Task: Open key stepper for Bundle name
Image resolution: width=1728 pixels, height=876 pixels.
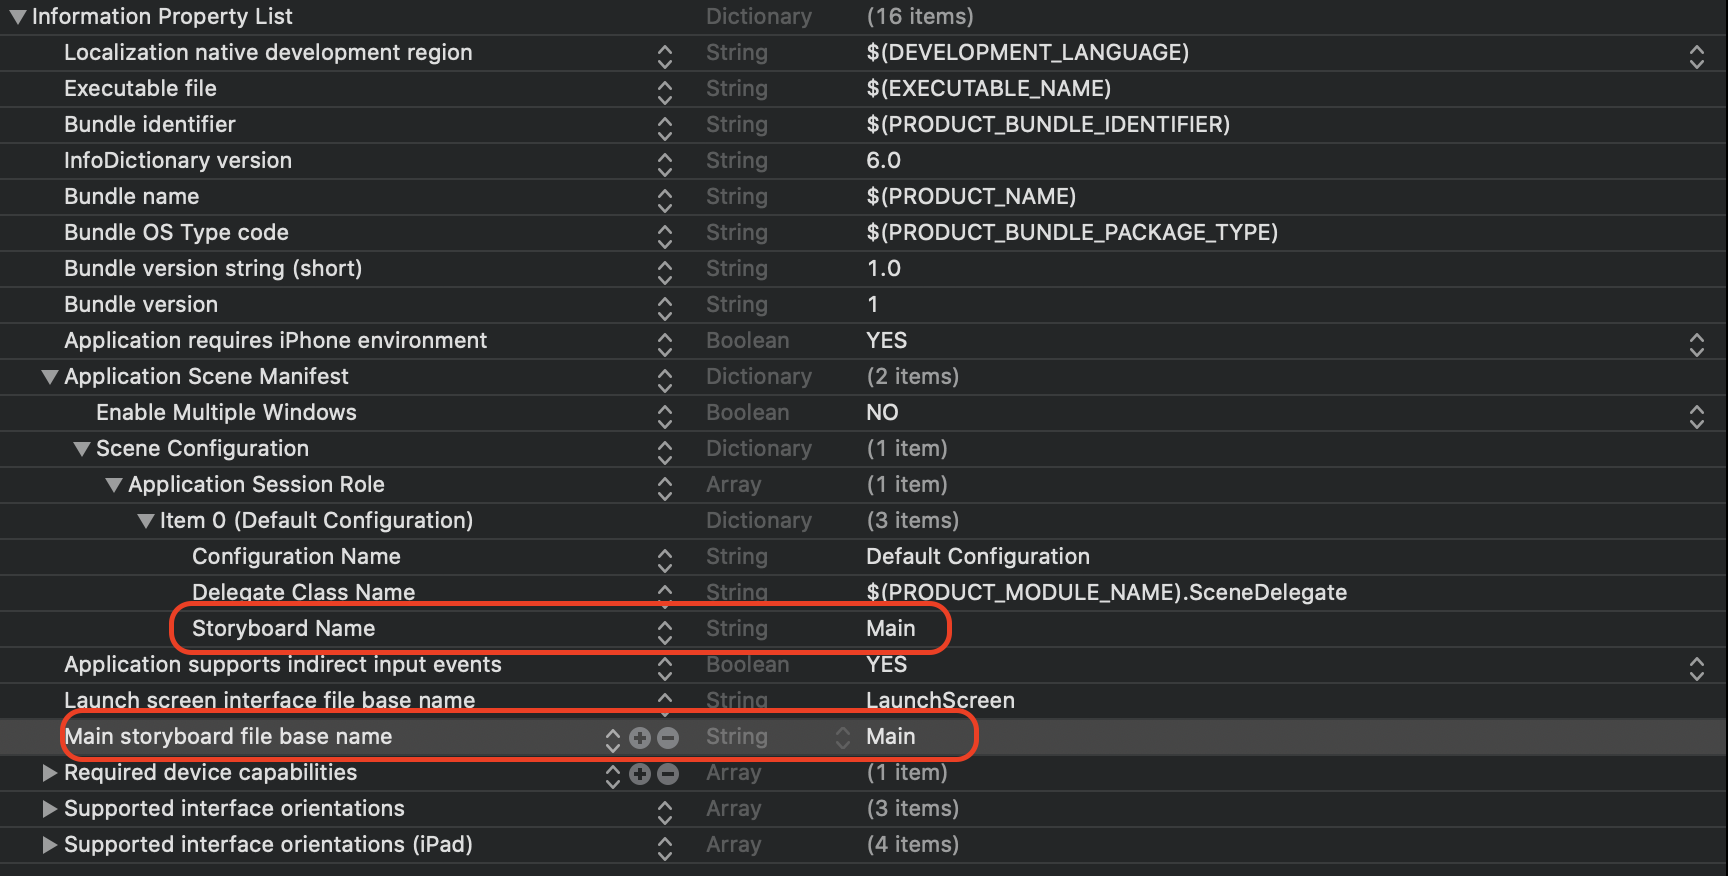Action: pyautogui.click(x=665, y=200)
